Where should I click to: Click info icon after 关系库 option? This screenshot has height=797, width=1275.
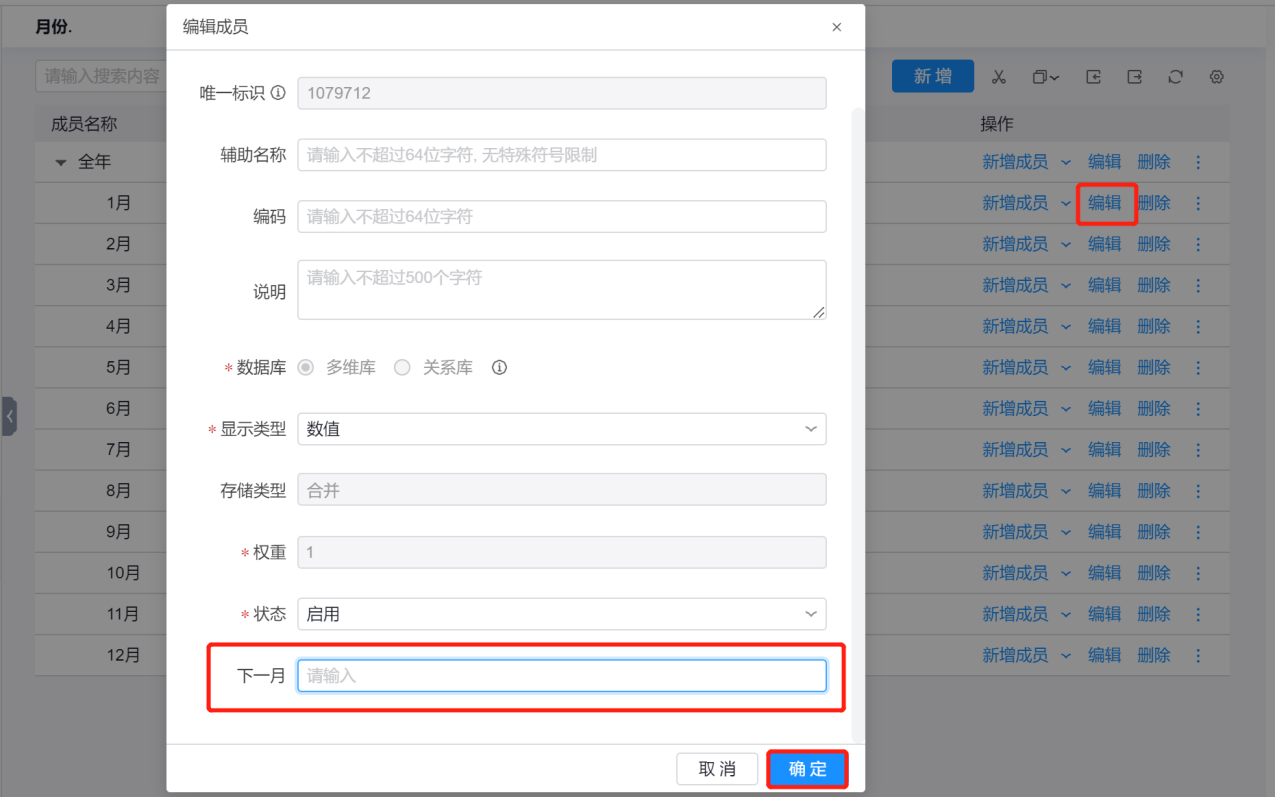click(499, 367)
